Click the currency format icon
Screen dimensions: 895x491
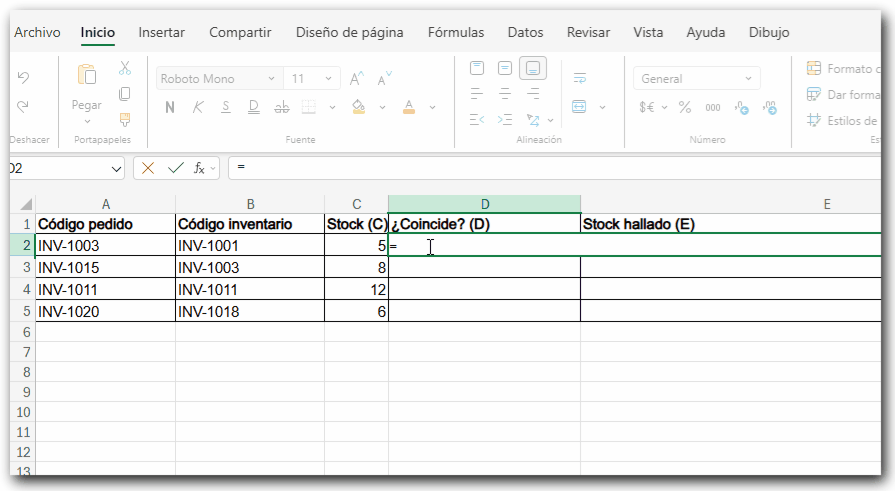point(647,107)
